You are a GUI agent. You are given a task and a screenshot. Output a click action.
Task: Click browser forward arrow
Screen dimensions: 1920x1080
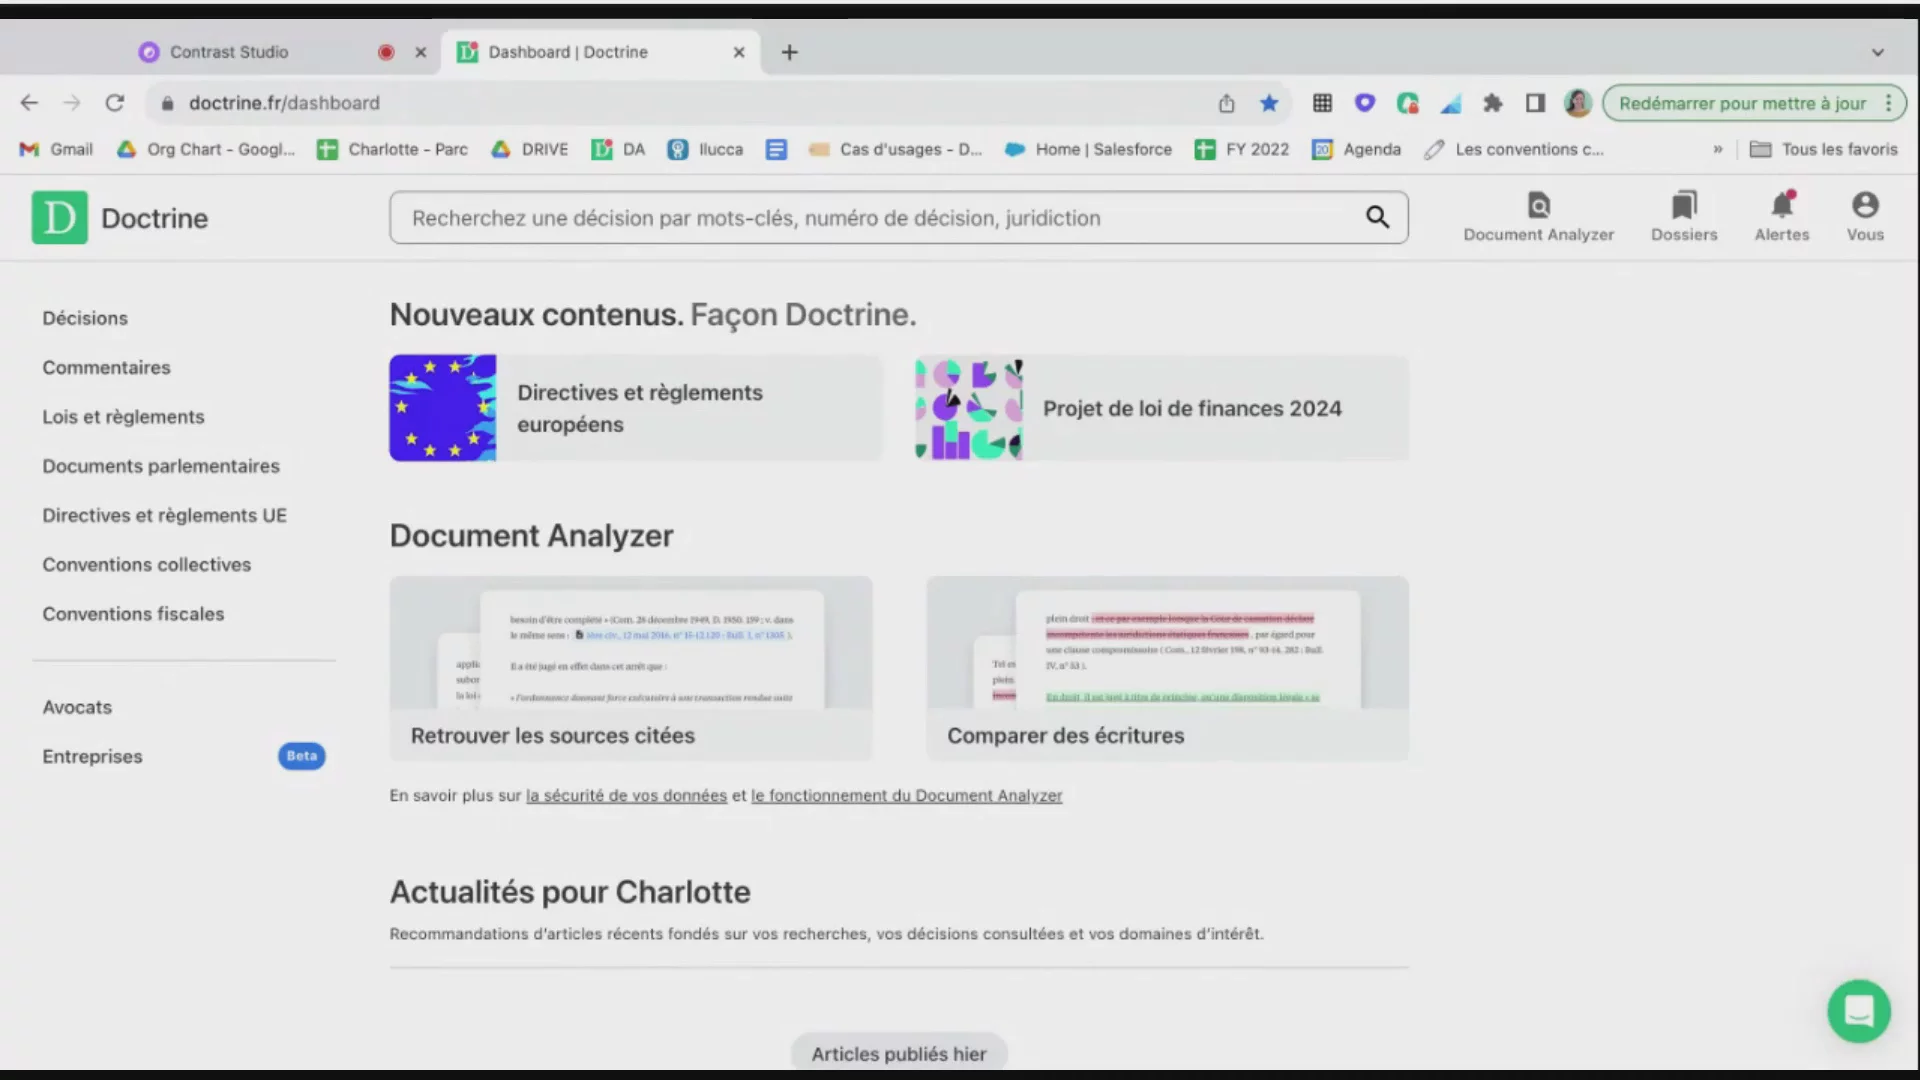tap(72, 103)
